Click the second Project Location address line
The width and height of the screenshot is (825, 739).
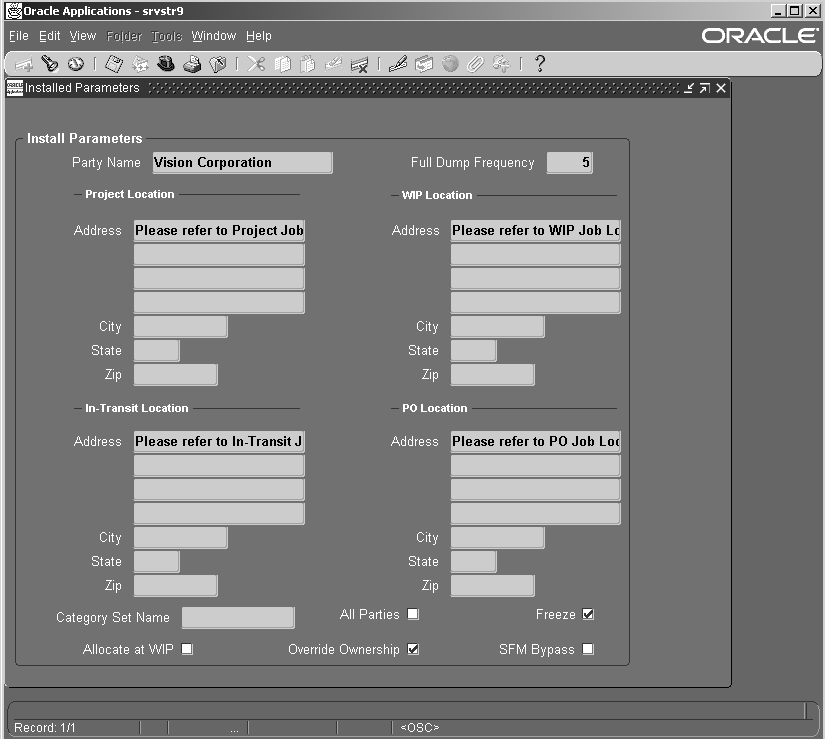coord(219,255)
